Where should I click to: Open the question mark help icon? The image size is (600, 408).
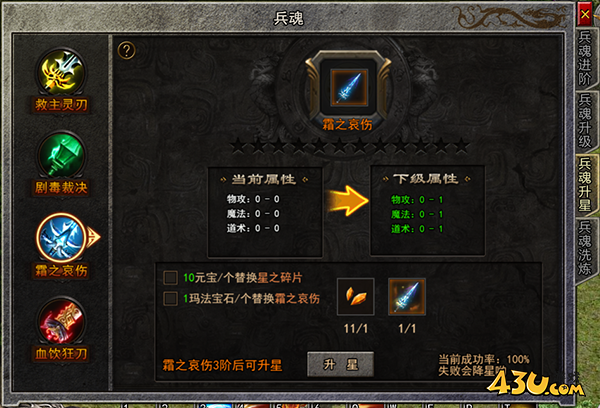(x=126, y=50)
